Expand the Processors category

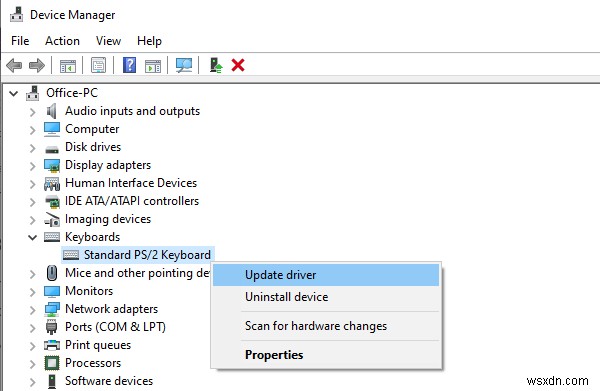click(33, 364)
